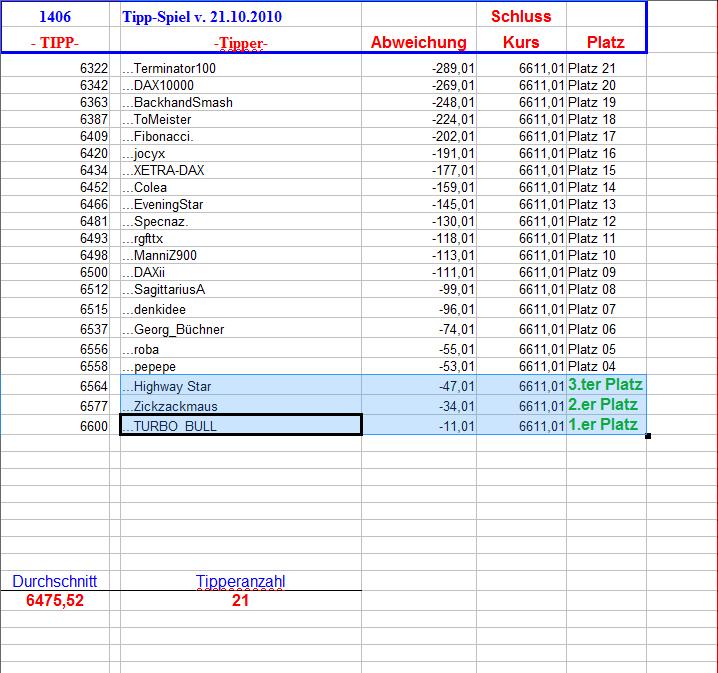Select the cell showing game number 1406
The image size is (718, 673).
point(55,16)
